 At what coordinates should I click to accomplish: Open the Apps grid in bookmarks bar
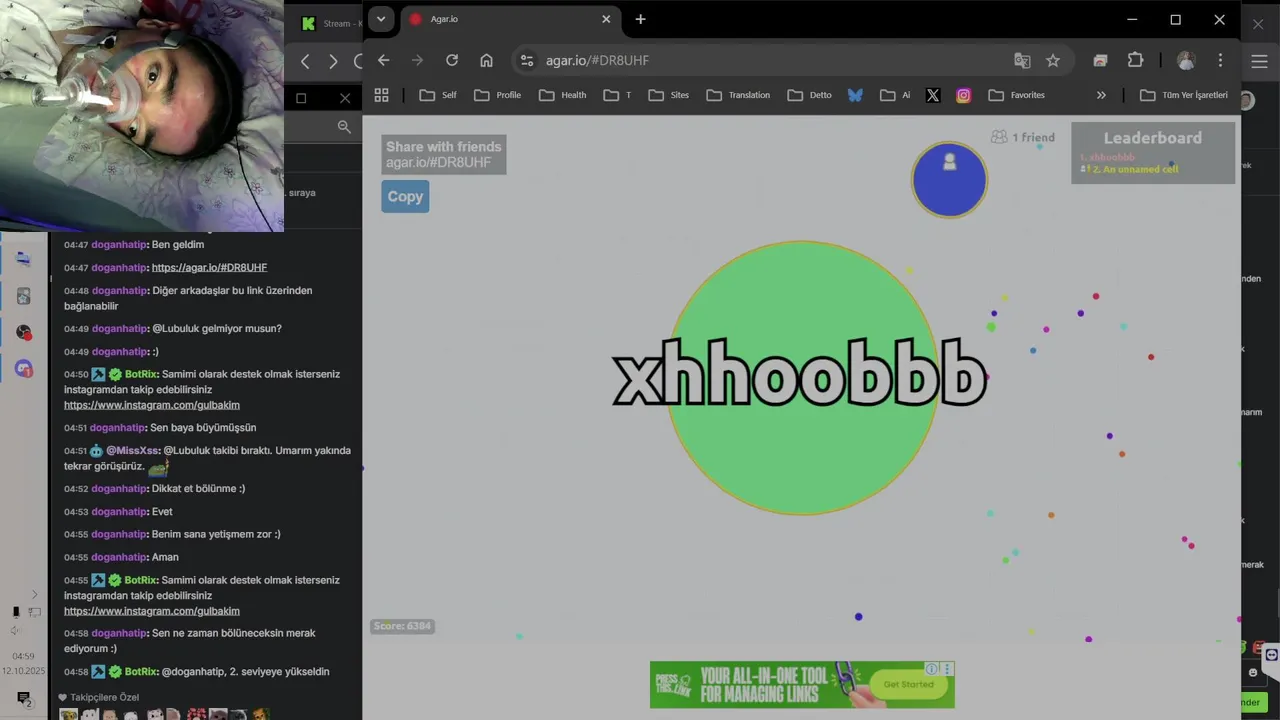[x=381, y=95]
